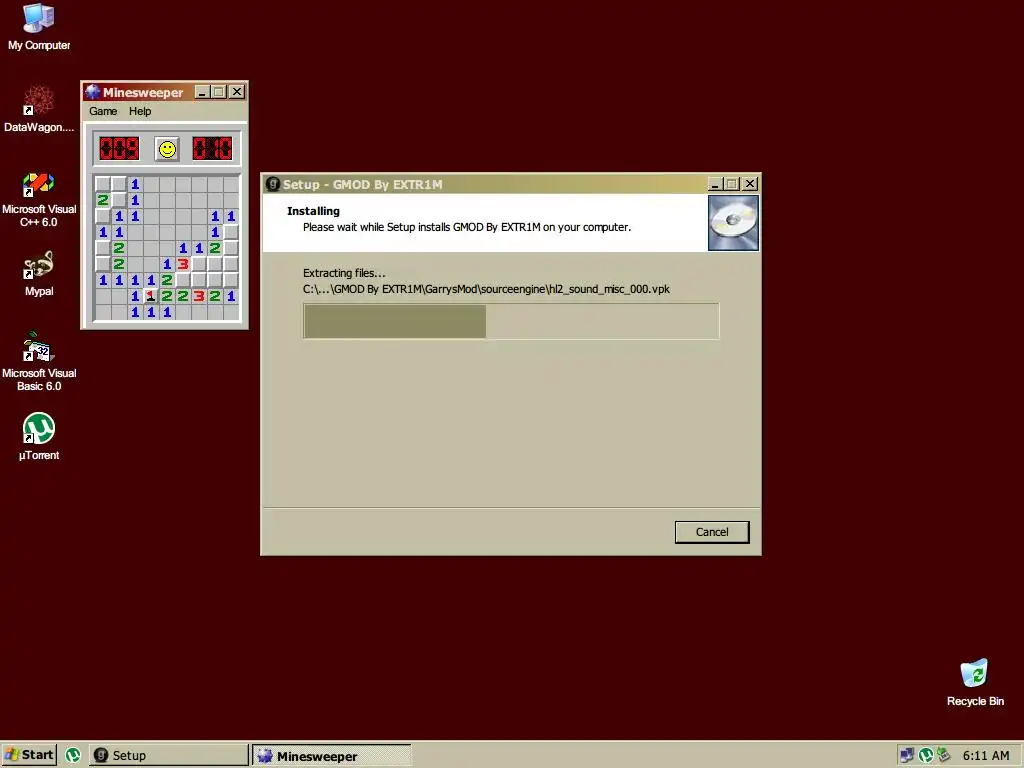The image size is (1024, 768).
Task: Minimize the Setup window
Action: (715, 184)
